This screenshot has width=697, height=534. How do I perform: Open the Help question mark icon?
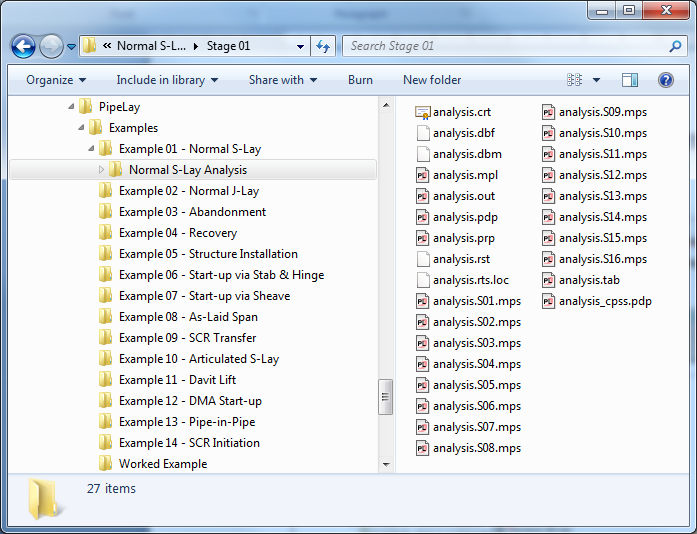pos(665,80)
